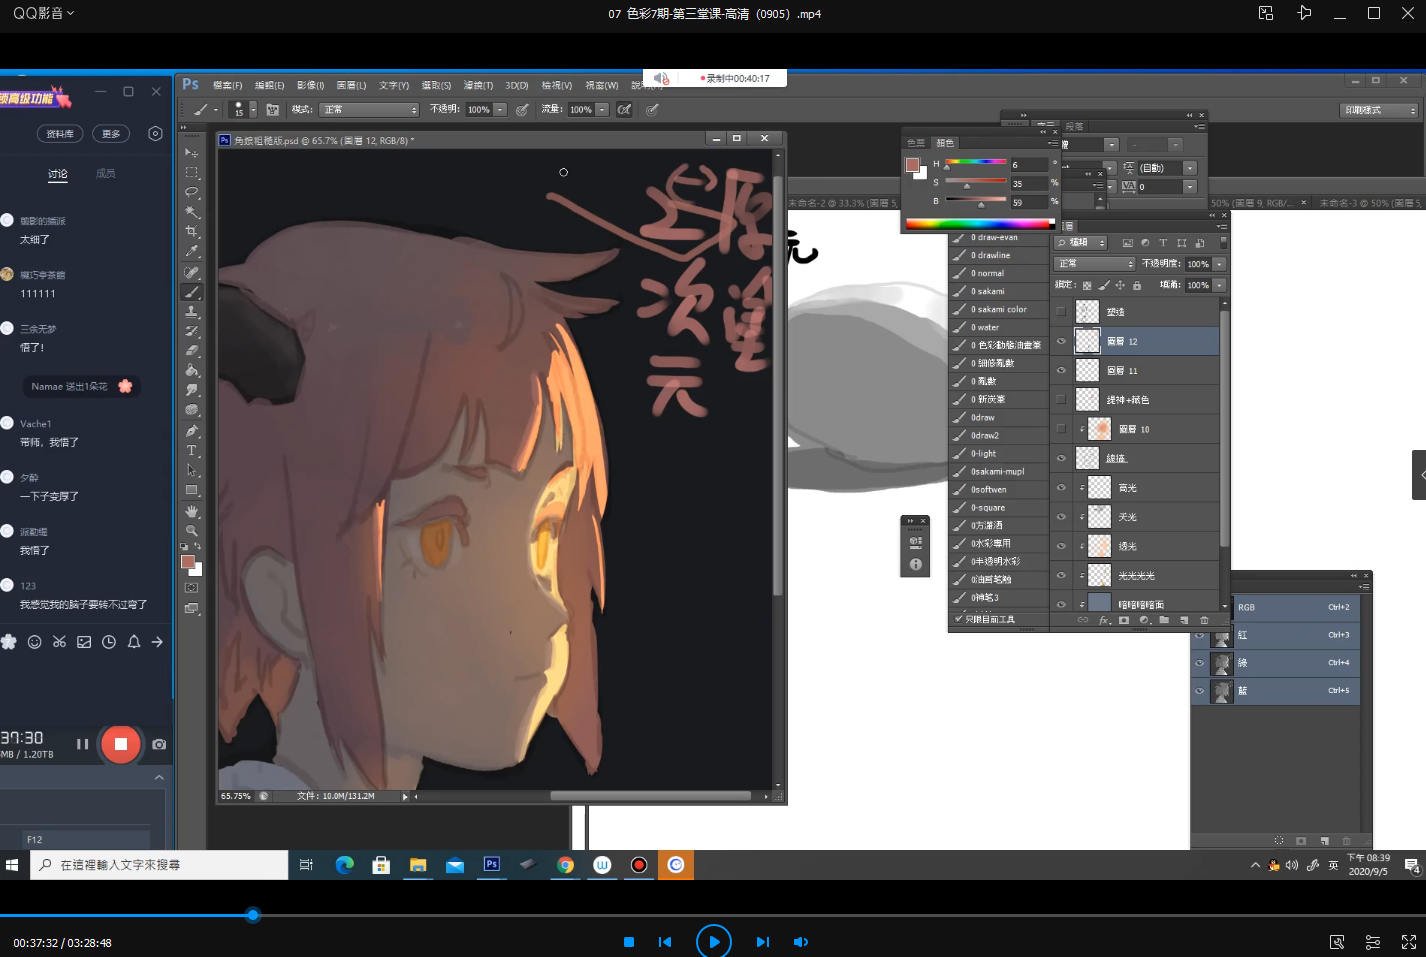Select the Eyedropper tool

[192, 248]
